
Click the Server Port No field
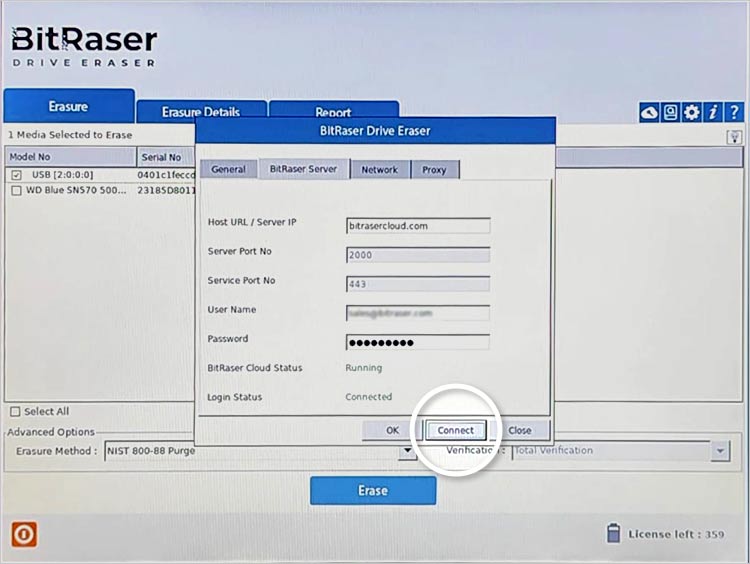coord(418,255)
